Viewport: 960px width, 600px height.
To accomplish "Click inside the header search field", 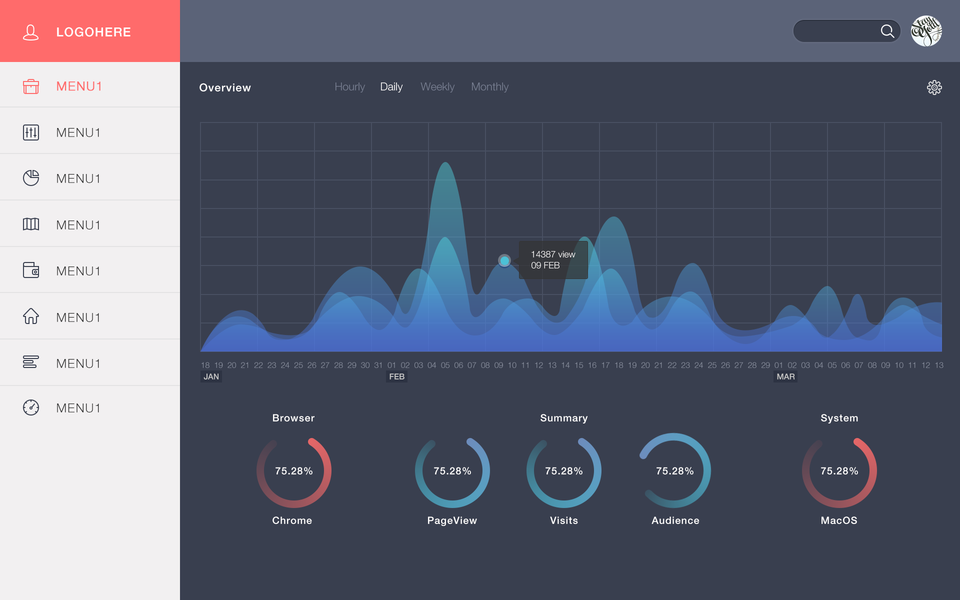I will click(x=846, y=31).
